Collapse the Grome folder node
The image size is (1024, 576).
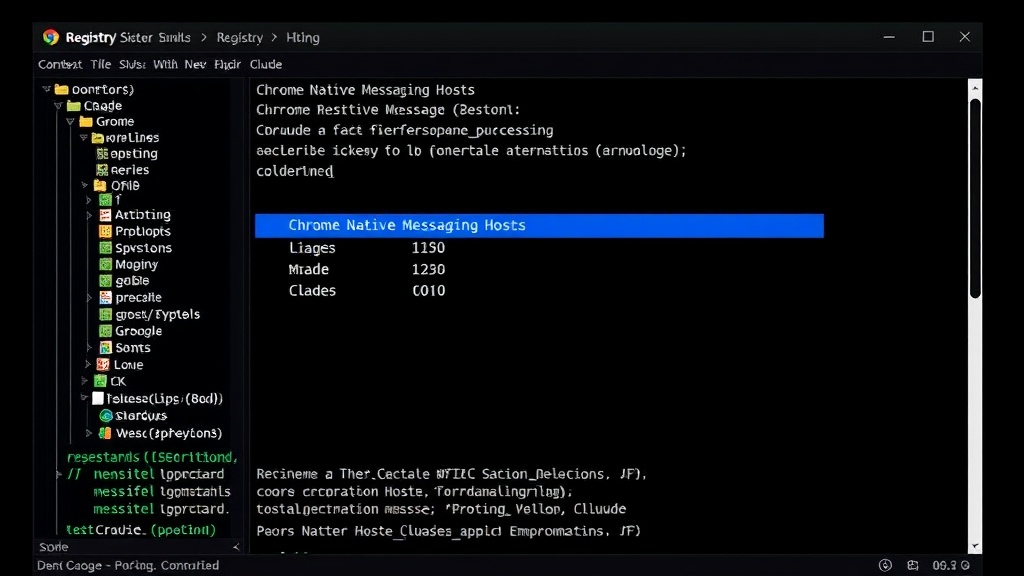(x=70, y=121)
